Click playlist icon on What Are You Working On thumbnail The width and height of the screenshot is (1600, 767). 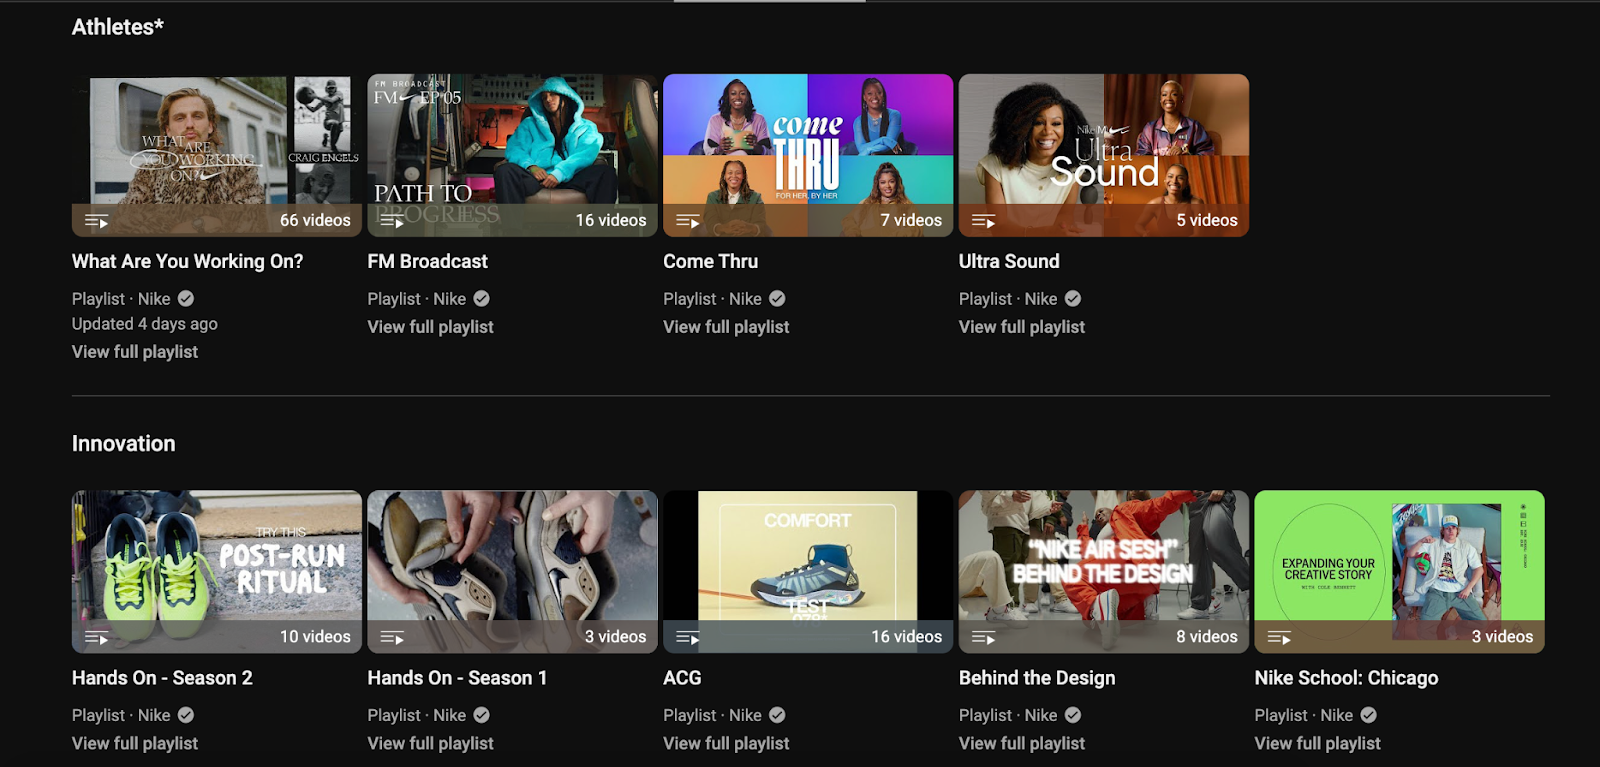tap(96, 221)
